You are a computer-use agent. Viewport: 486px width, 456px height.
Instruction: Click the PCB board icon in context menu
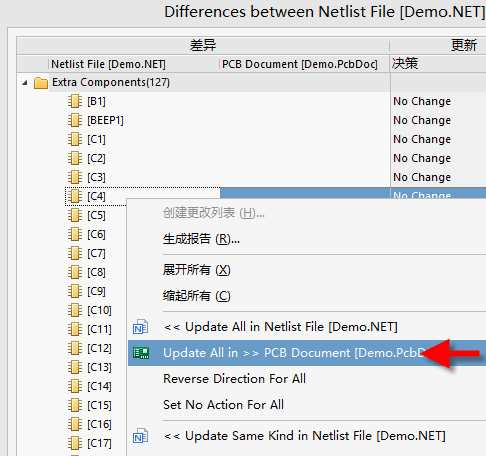[141, 353]
